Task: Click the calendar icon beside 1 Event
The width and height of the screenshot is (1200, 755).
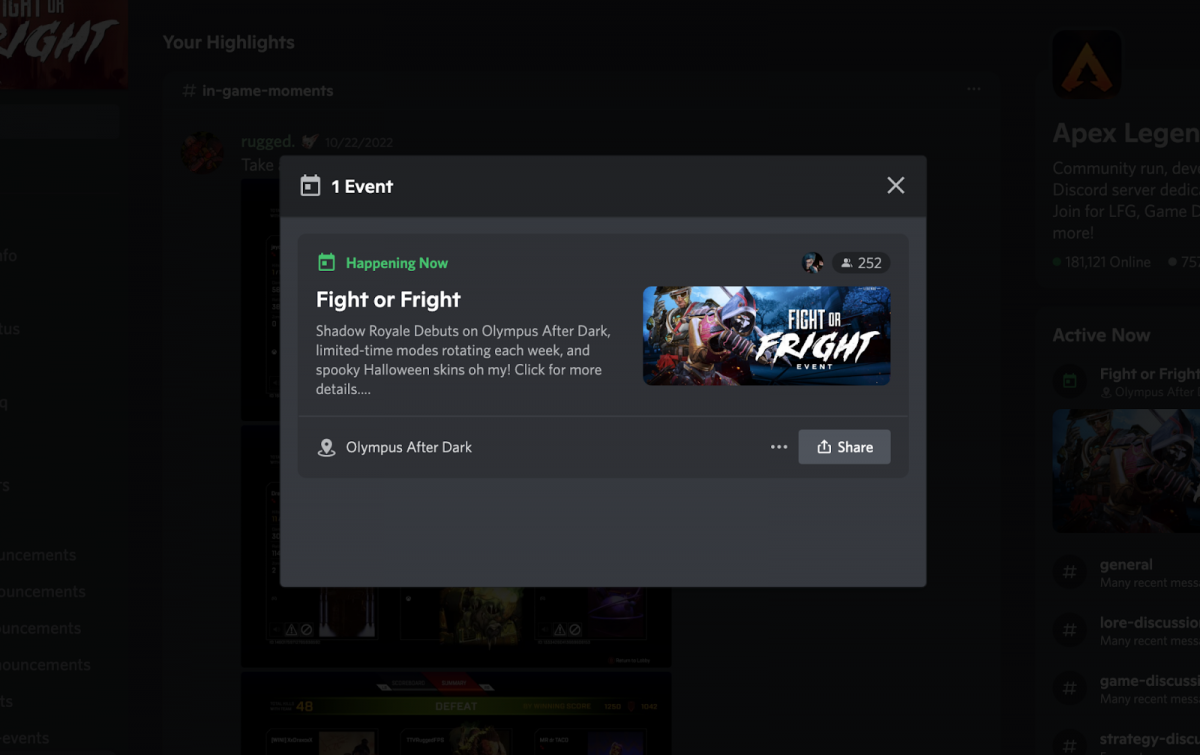Action: click(311, 186)
